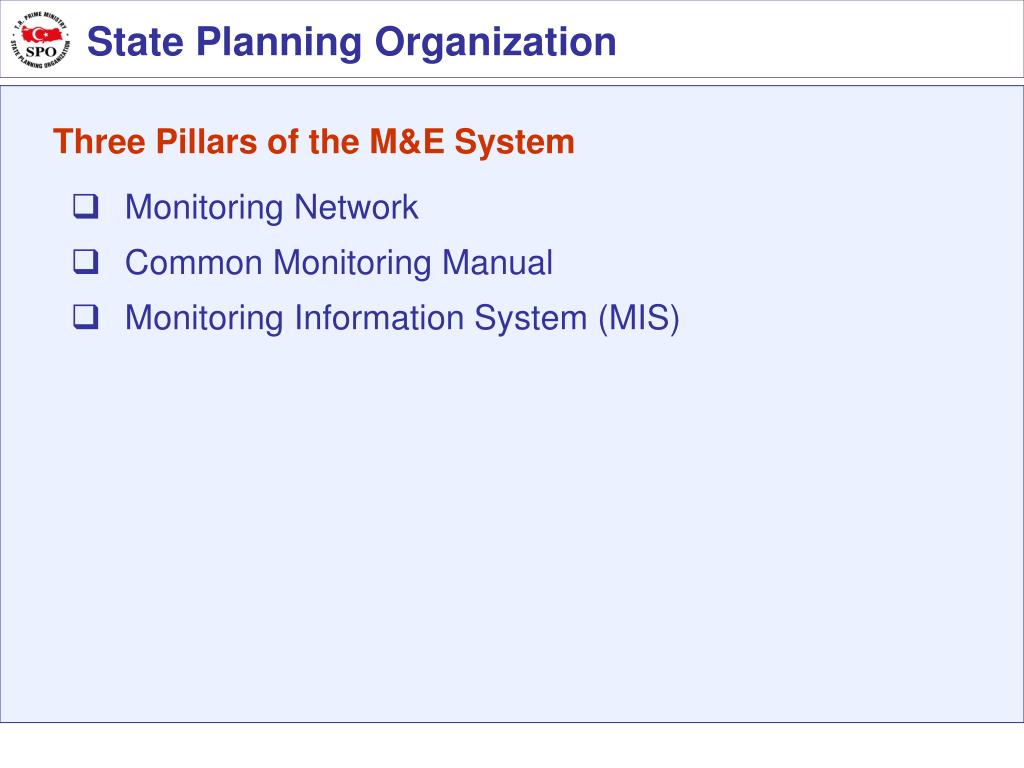Tick the box beside Monitoring Network
Viewport: 1024px width, 768px height.
86,206
